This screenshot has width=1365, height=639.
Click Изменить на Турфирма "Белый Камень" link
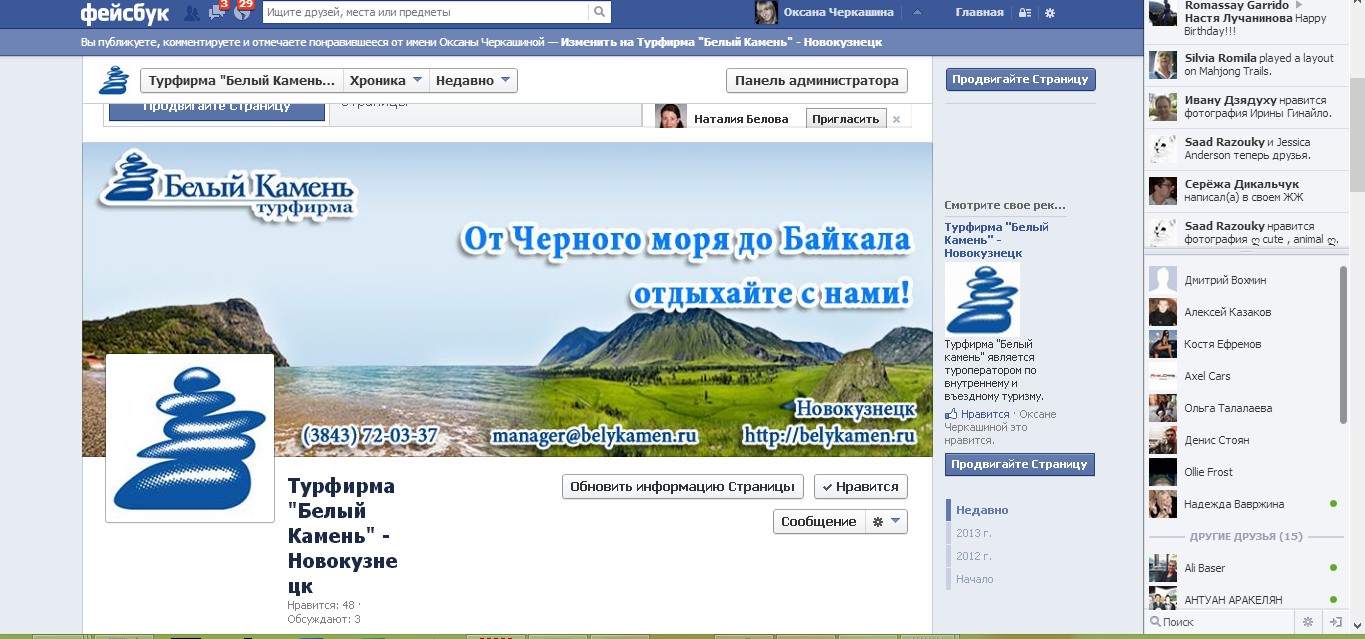(x=721, y=43)
